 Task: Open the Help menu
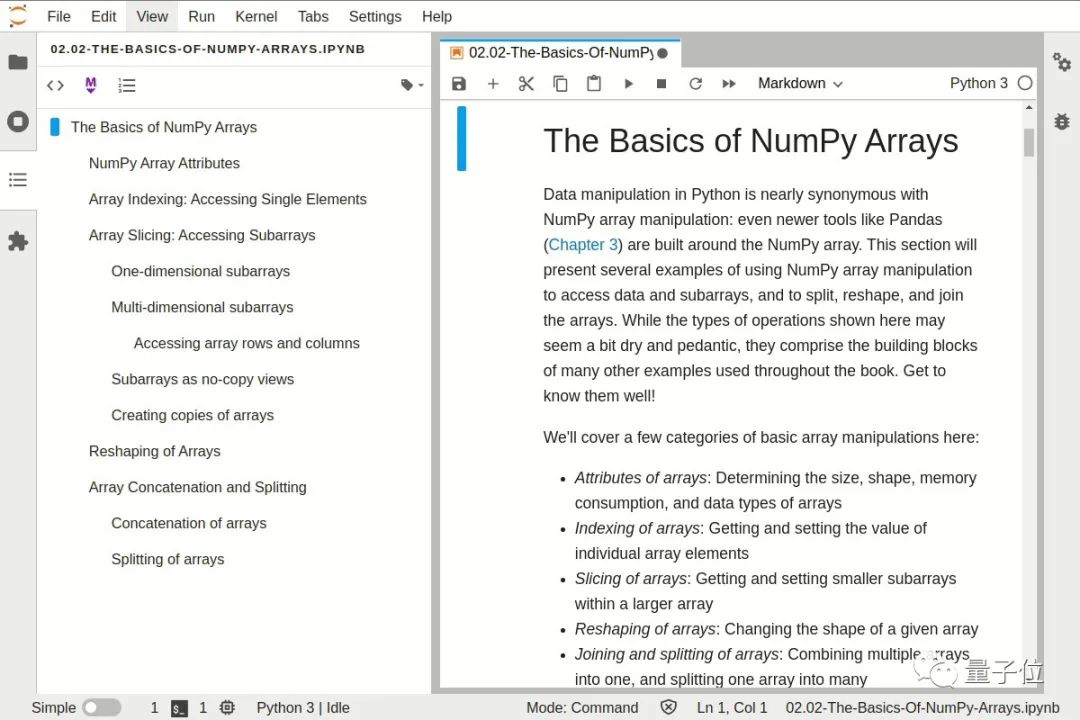point(437,17)
